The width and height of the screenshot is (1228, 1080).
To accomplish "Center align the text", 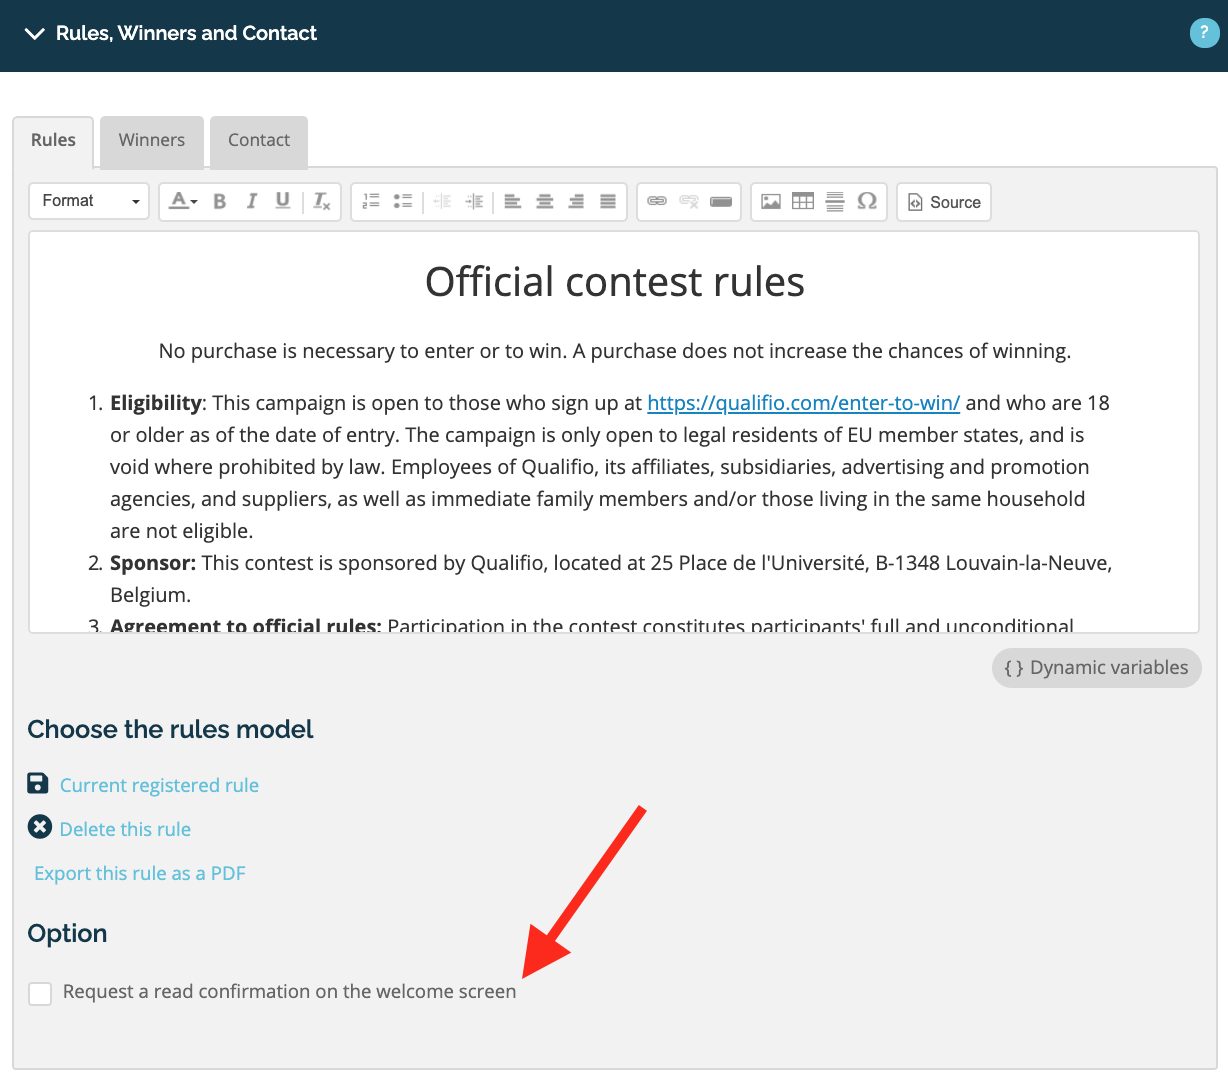I will point(545,201).
